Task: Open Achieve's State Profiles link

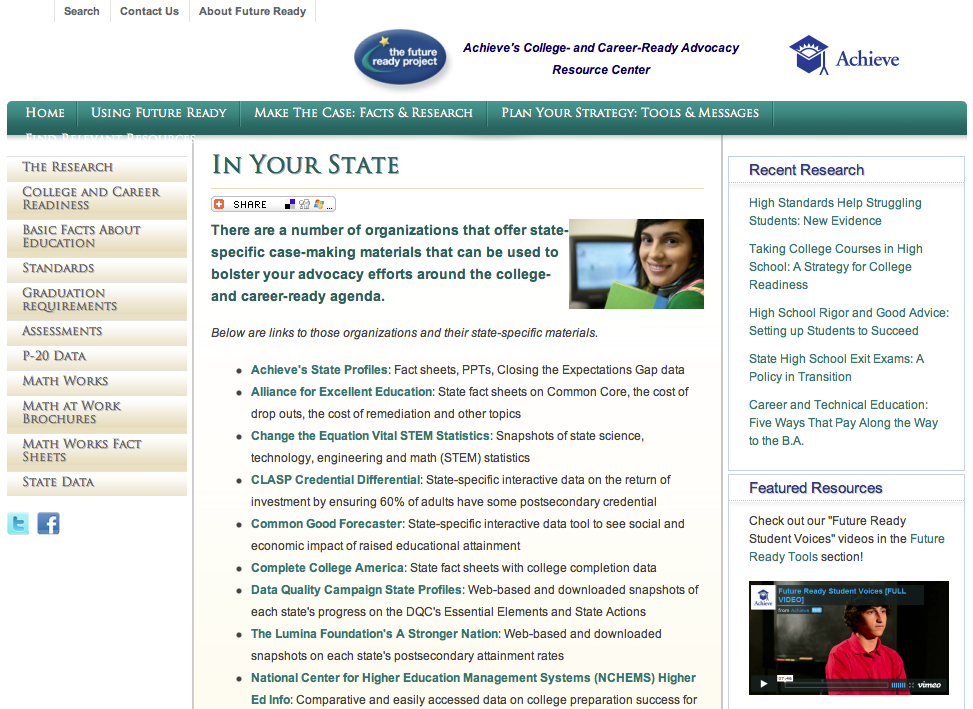Action: 320,370
